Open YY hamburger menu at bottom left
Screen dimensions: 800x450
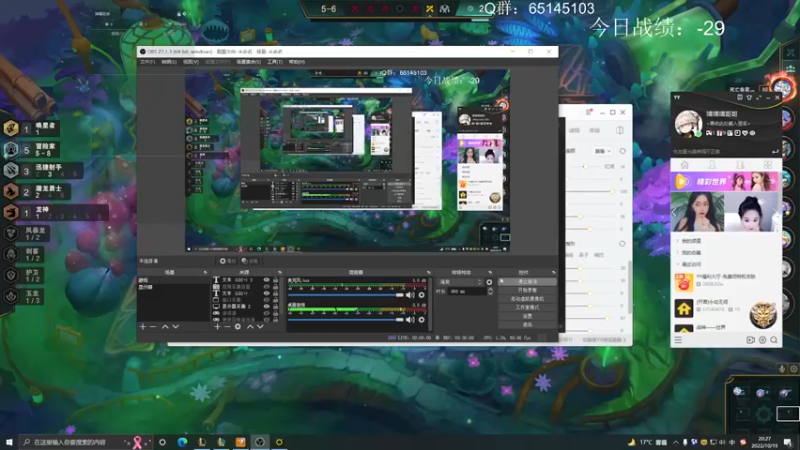coord(678,340)
